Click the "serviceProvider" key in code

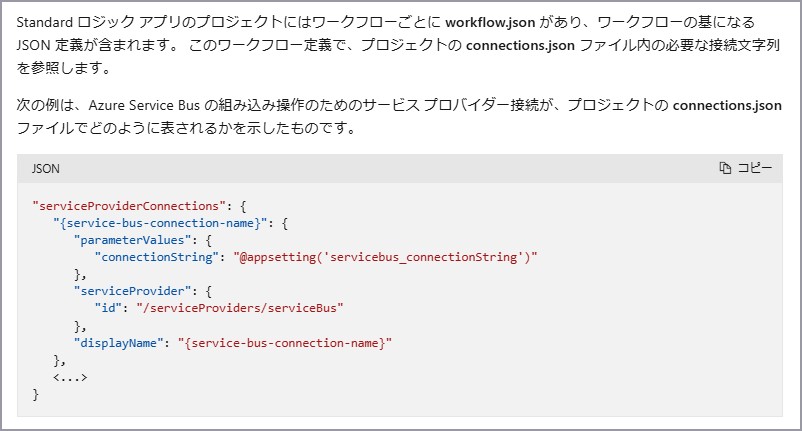tap(132, 291)
